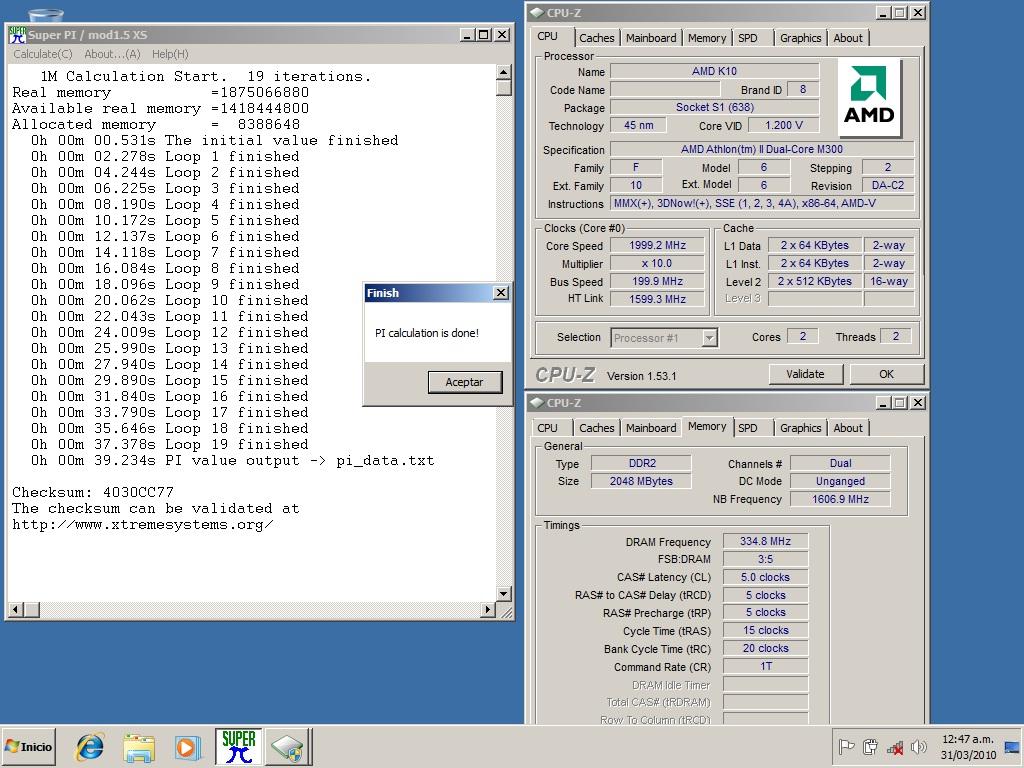Click the CAS# Latency value 5.0 clocks
Viewport: 1024px width, 768px height.
pos(765,577)
